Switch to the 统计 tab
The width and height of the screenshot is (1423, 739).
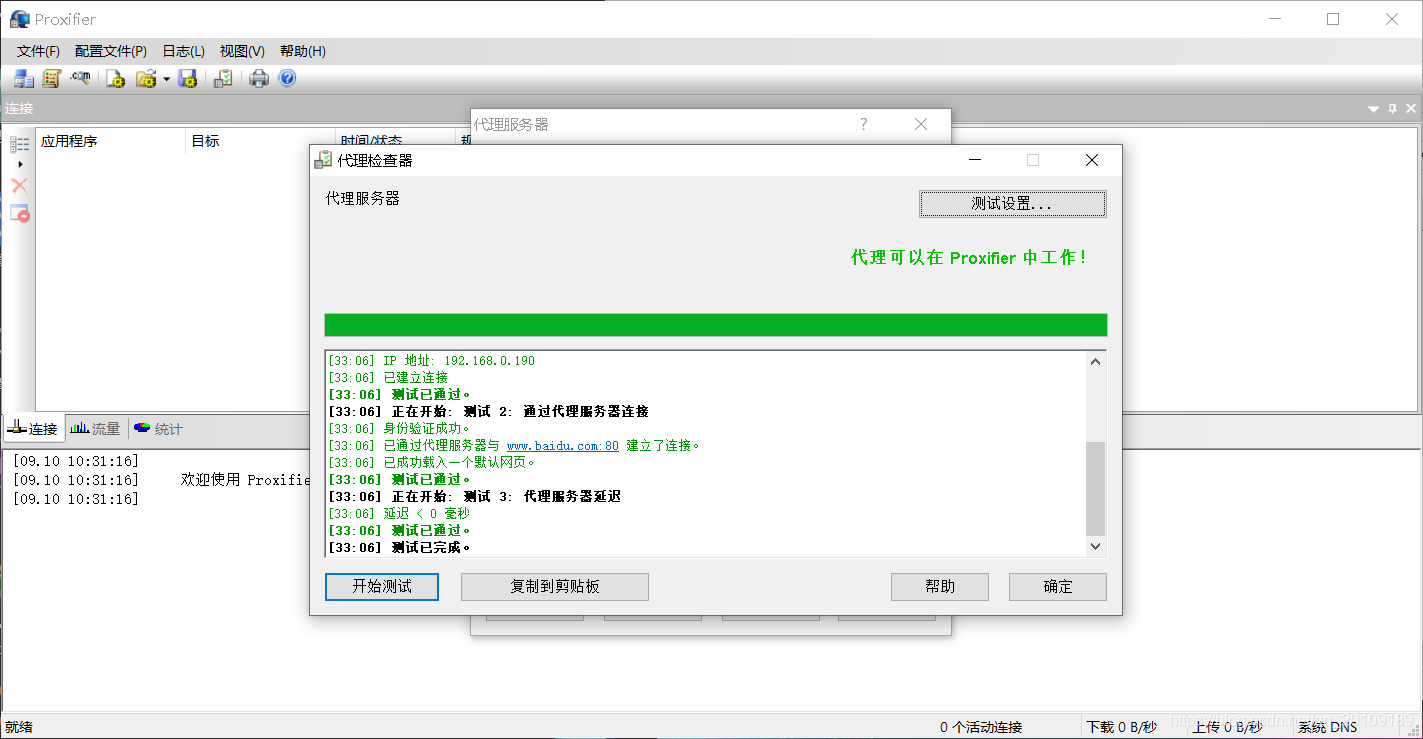click(x=159, y=429)
